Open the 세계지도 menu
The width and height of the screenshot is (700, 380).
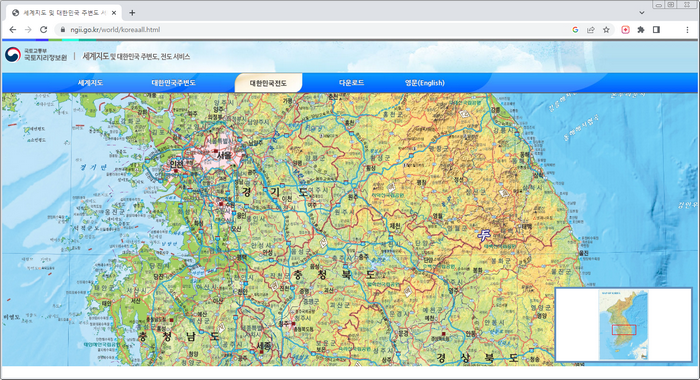coord(90,83)
